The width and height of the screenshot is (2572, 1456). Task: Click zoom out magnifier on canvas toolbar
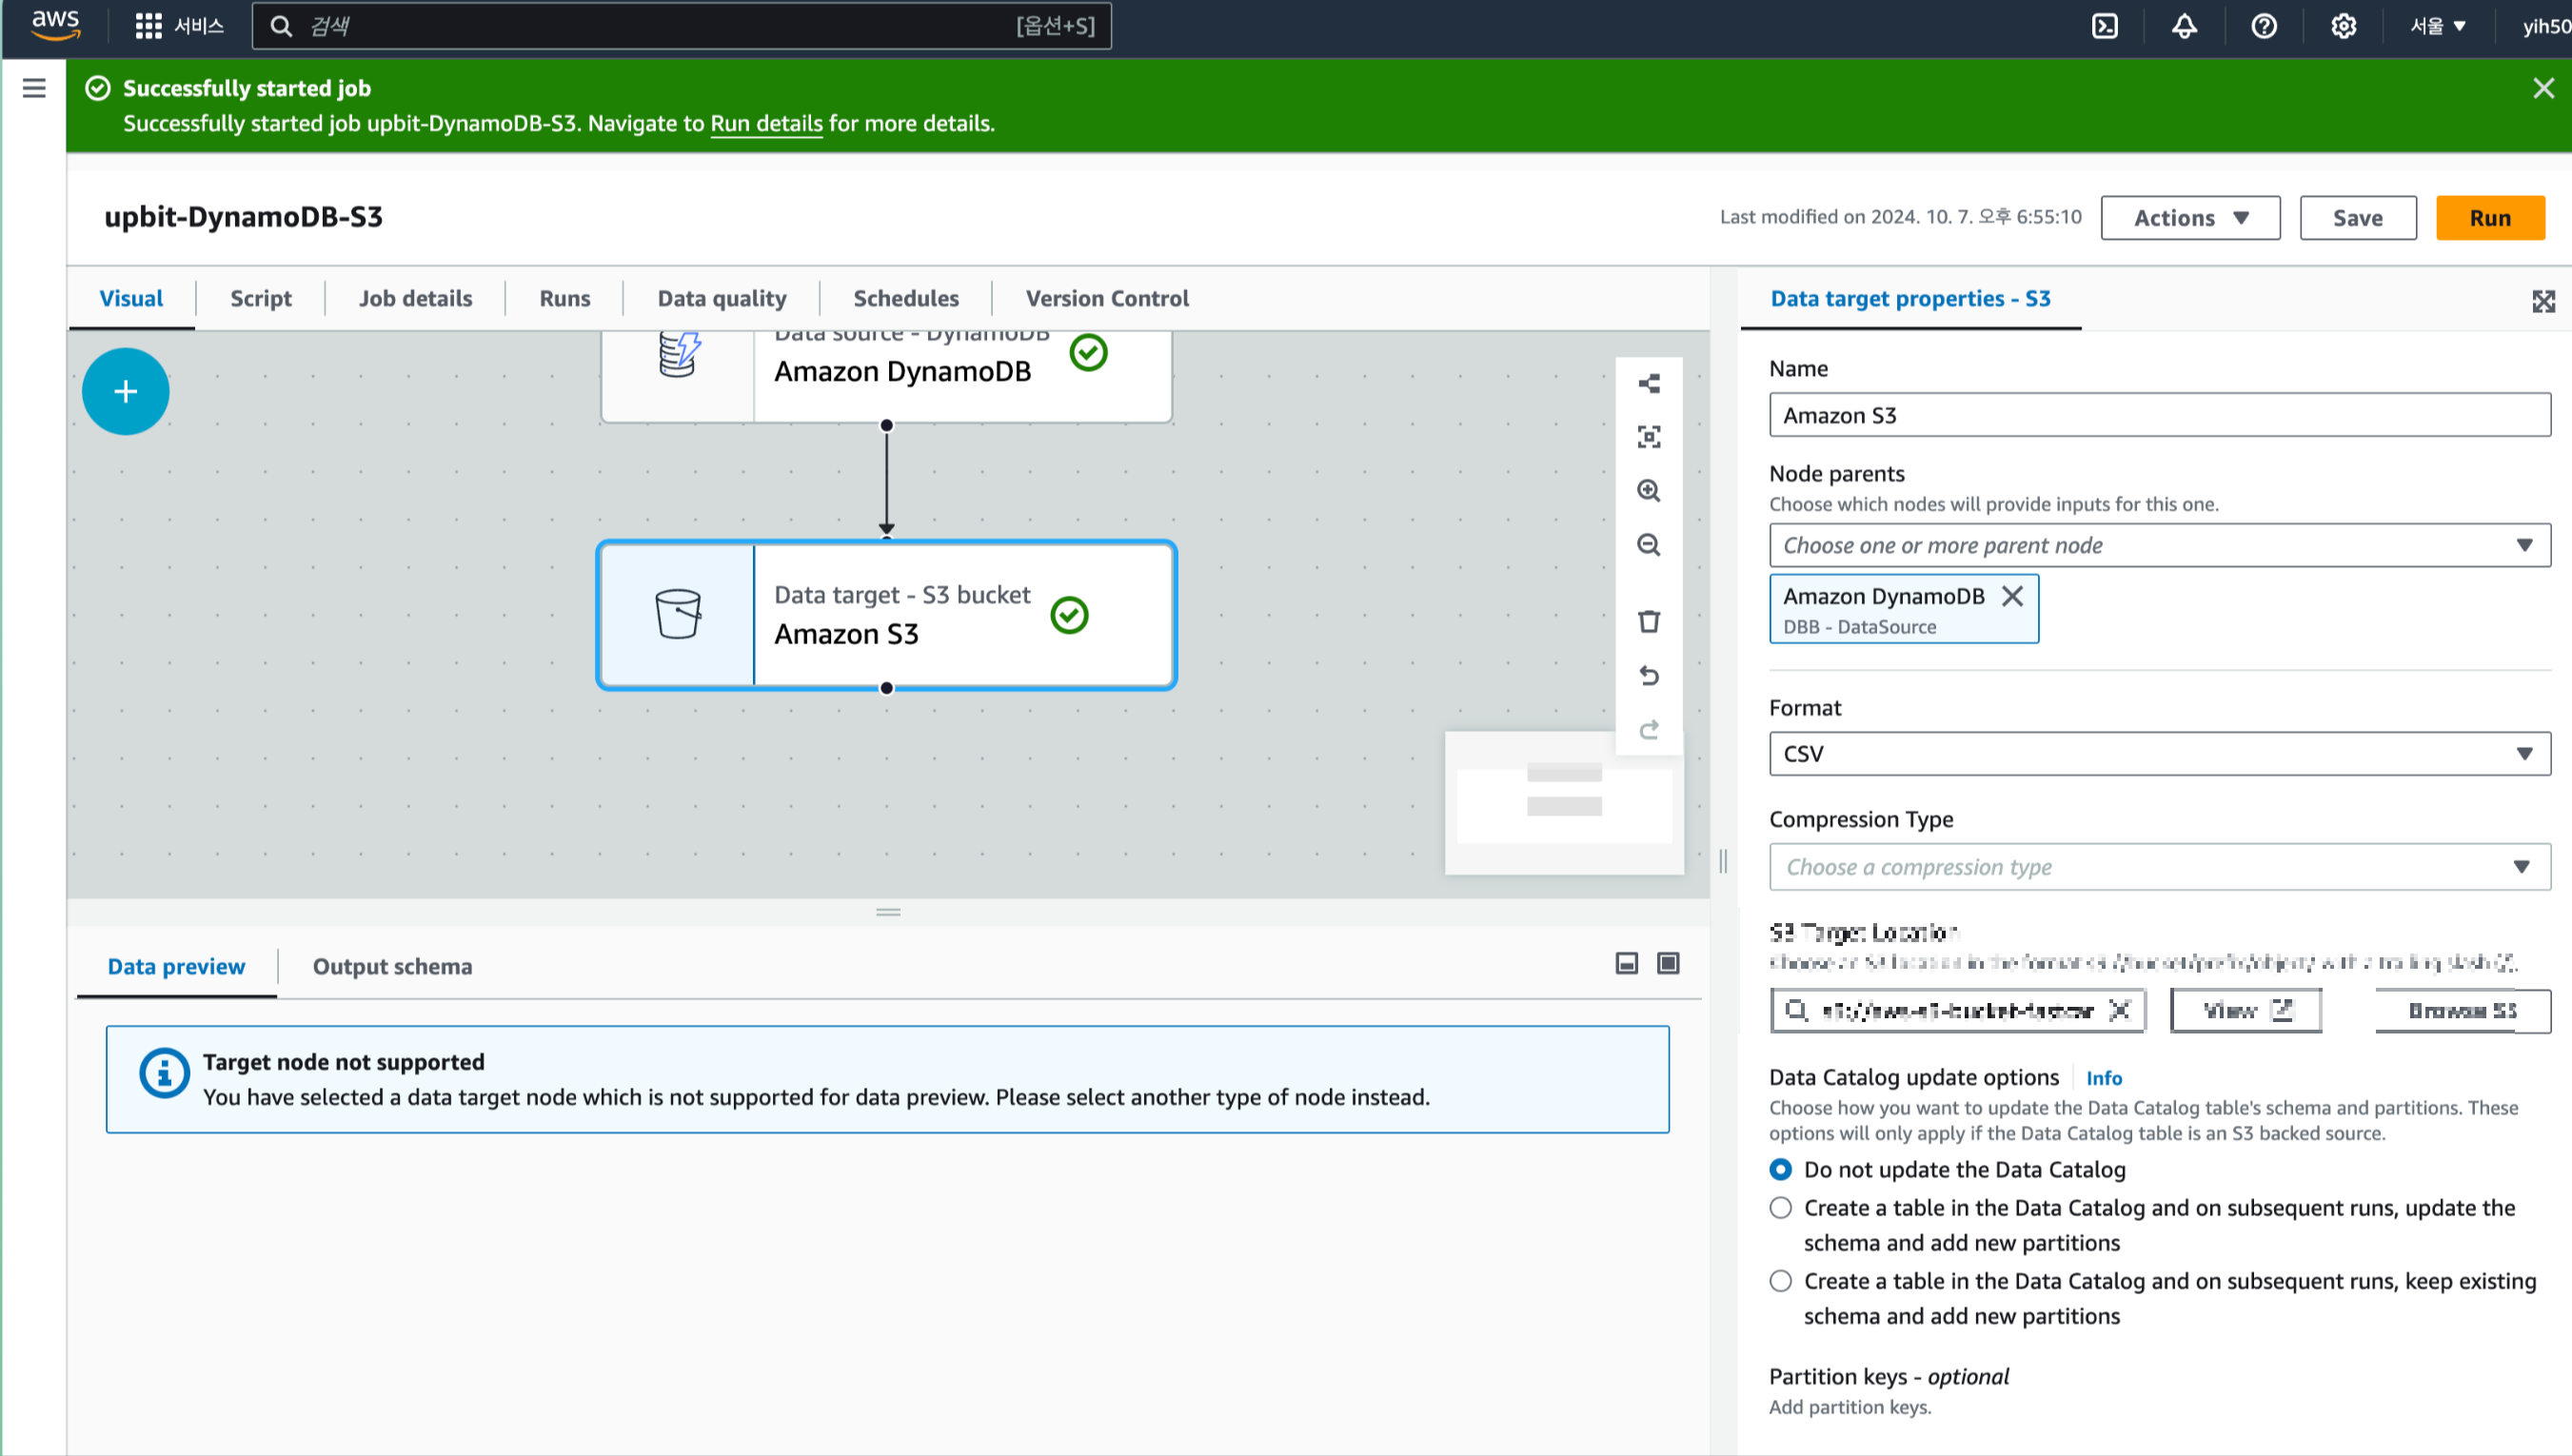(x=1648, y=545)
